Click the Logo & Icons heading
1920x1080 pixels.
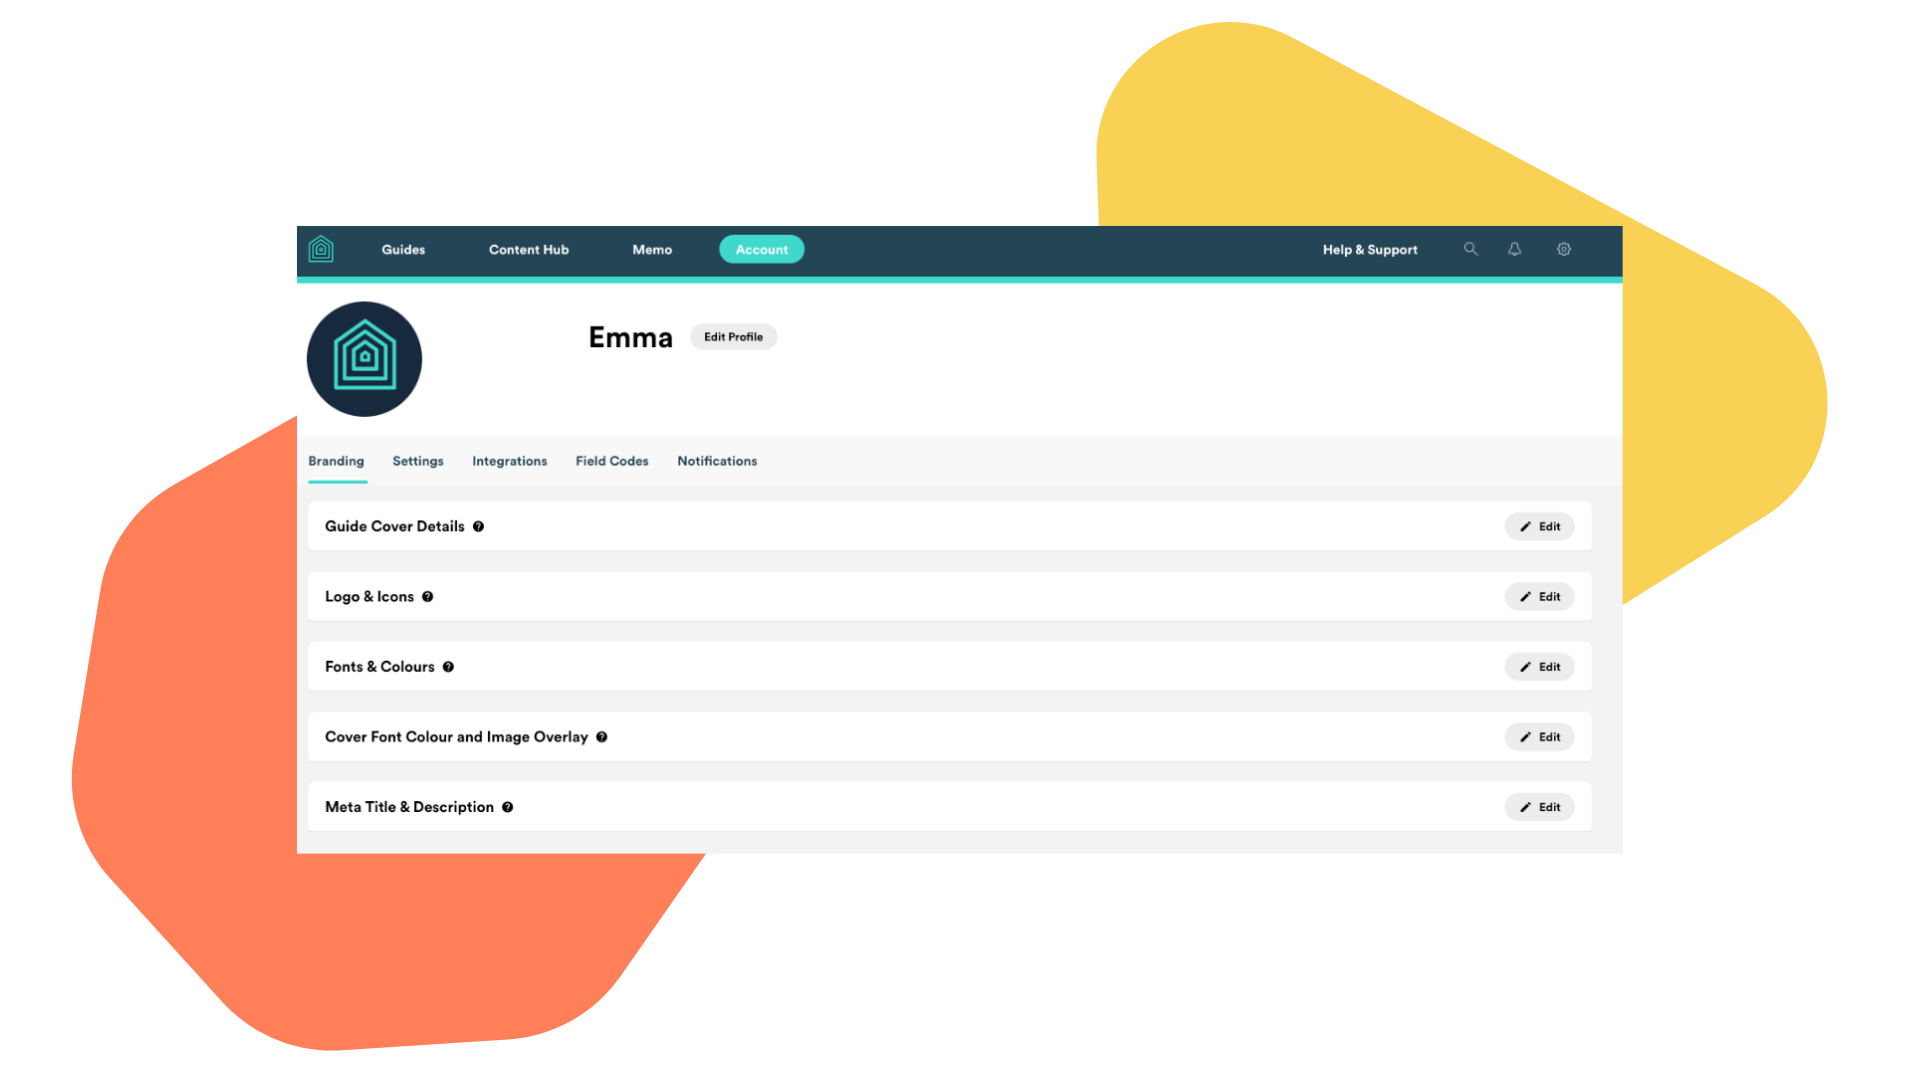(369, 597)
